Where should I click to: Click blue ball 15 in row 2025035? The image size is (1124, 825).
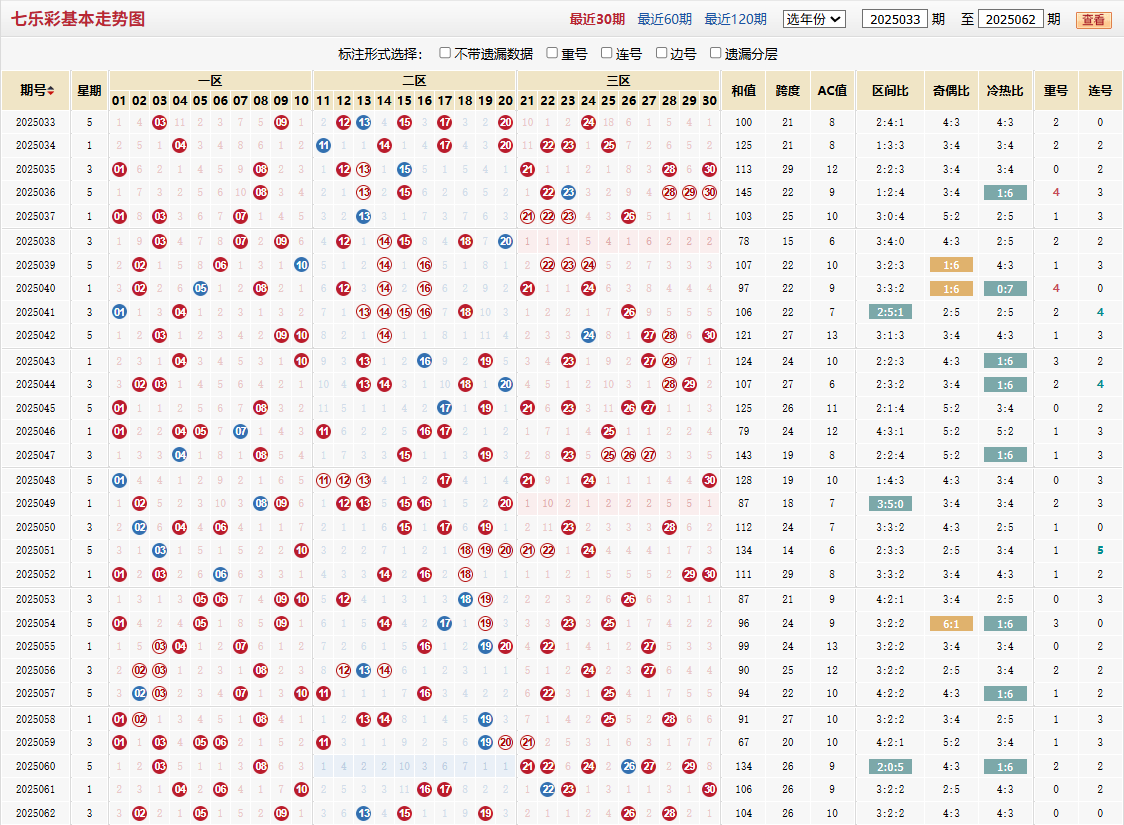point(404,169)
